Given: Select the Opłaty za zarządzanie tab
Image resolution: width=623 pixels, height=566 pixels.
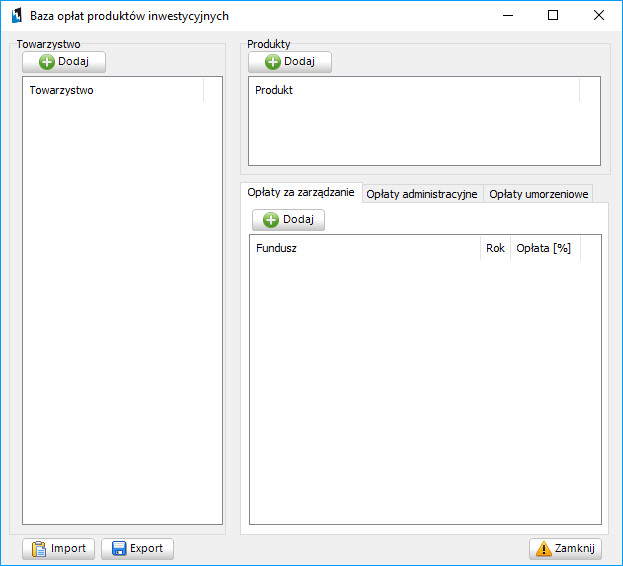Looking at the screenshot, I should pyautogui.click(x=300, y=193).
